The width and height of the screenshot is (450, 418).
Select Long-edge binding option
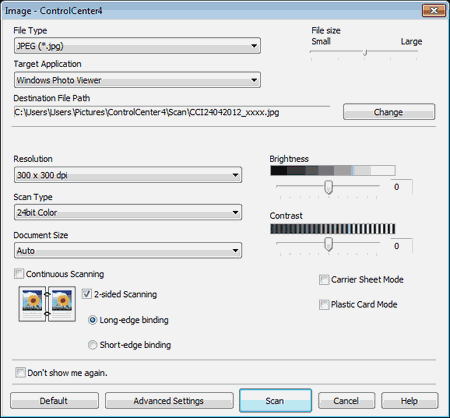(x=92, y=320)
